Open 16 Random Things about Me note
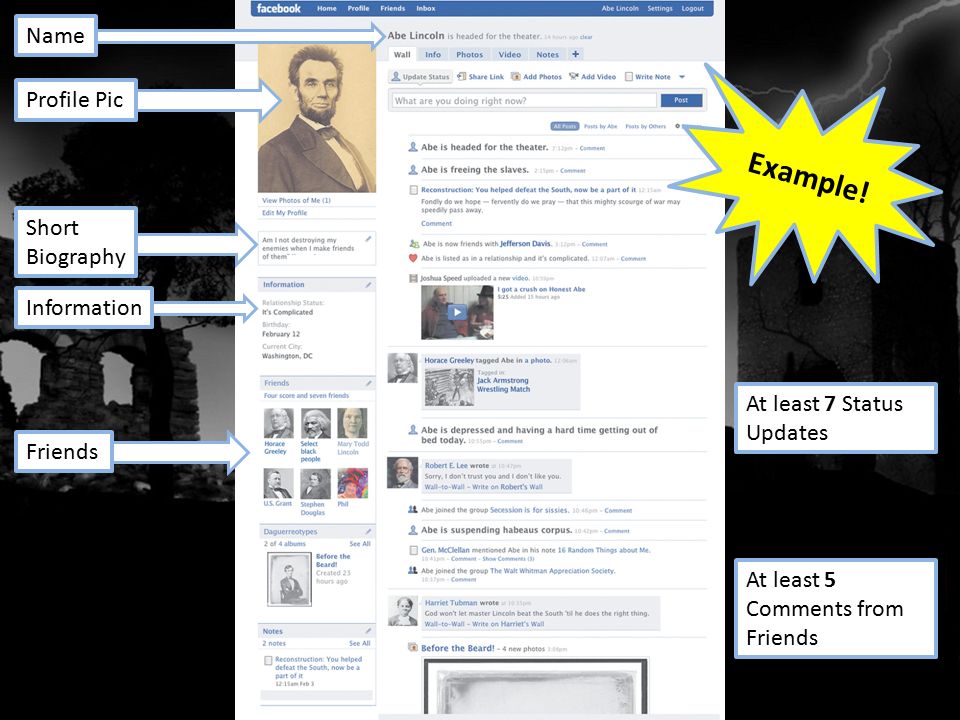The width and height of the screenshot is (960, 720). click(604, 550)
